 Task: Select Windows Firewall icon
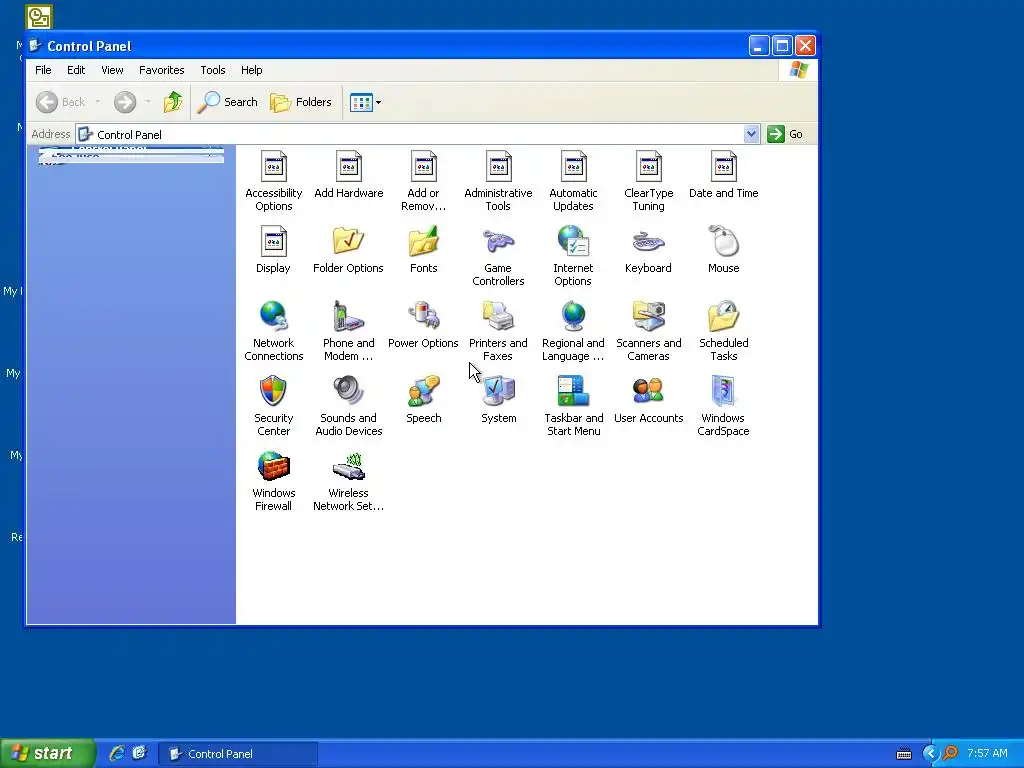click(274, 466)
